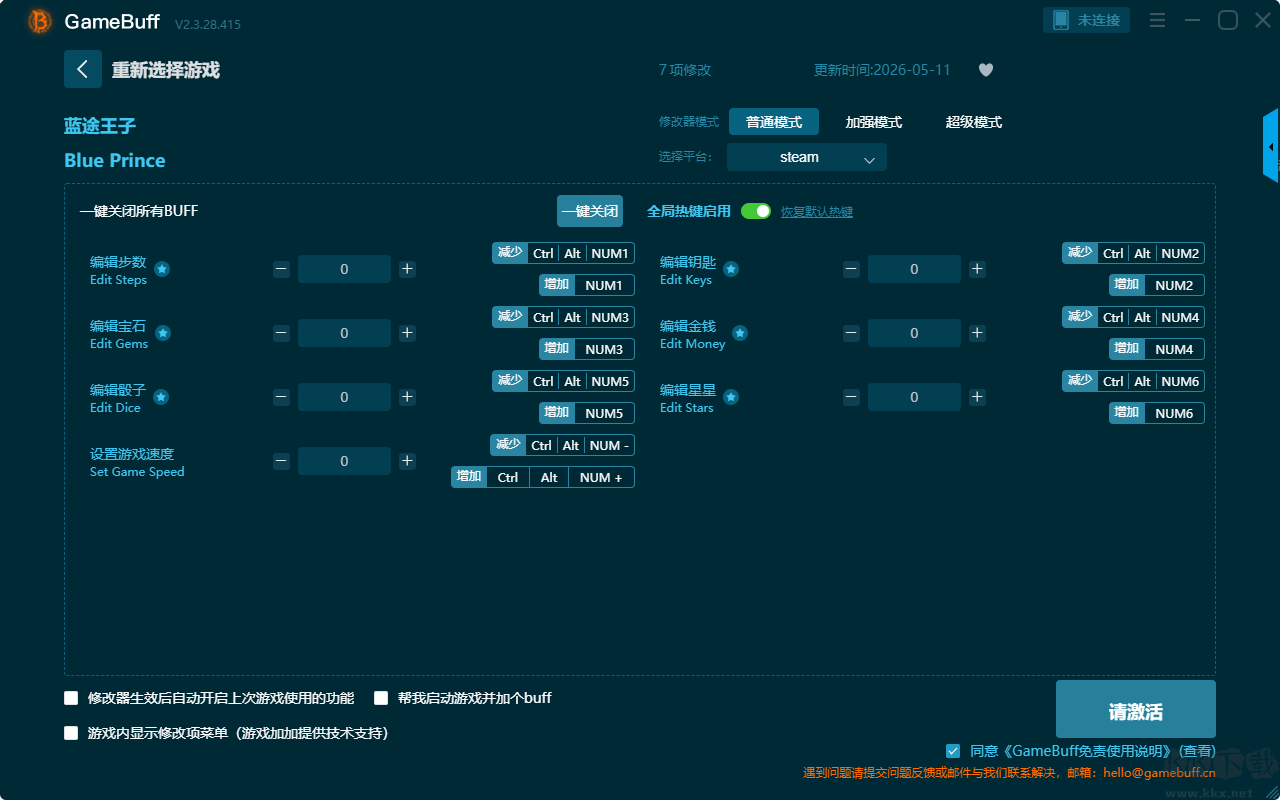
Task: Increase Edit Steps with plus button
Action: 407,269
